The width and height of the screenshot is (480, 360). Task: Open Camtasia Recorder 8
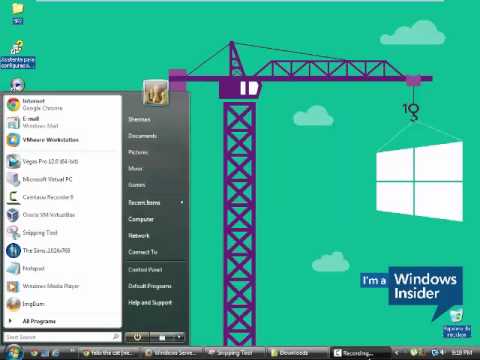coord(62,197)
